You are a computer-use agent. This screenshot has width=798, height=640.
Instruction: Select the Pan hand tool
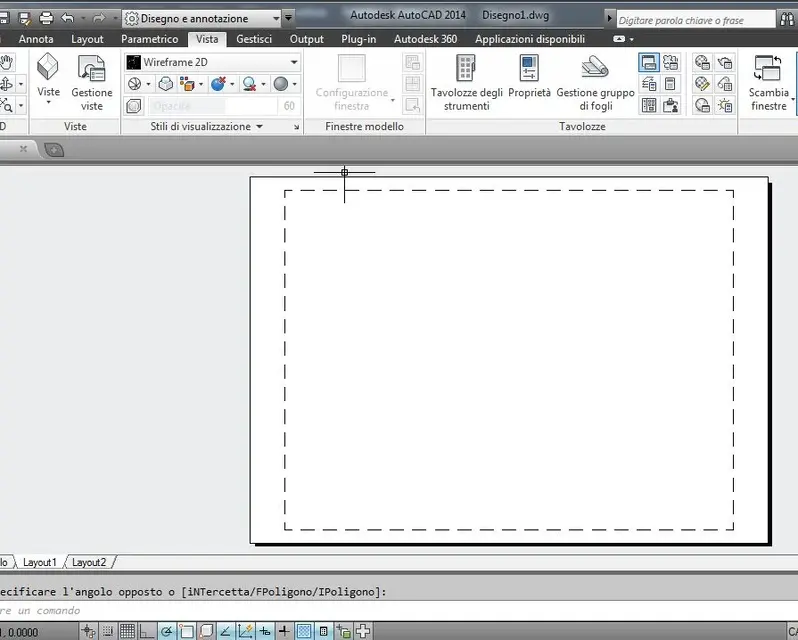(6, 63)
